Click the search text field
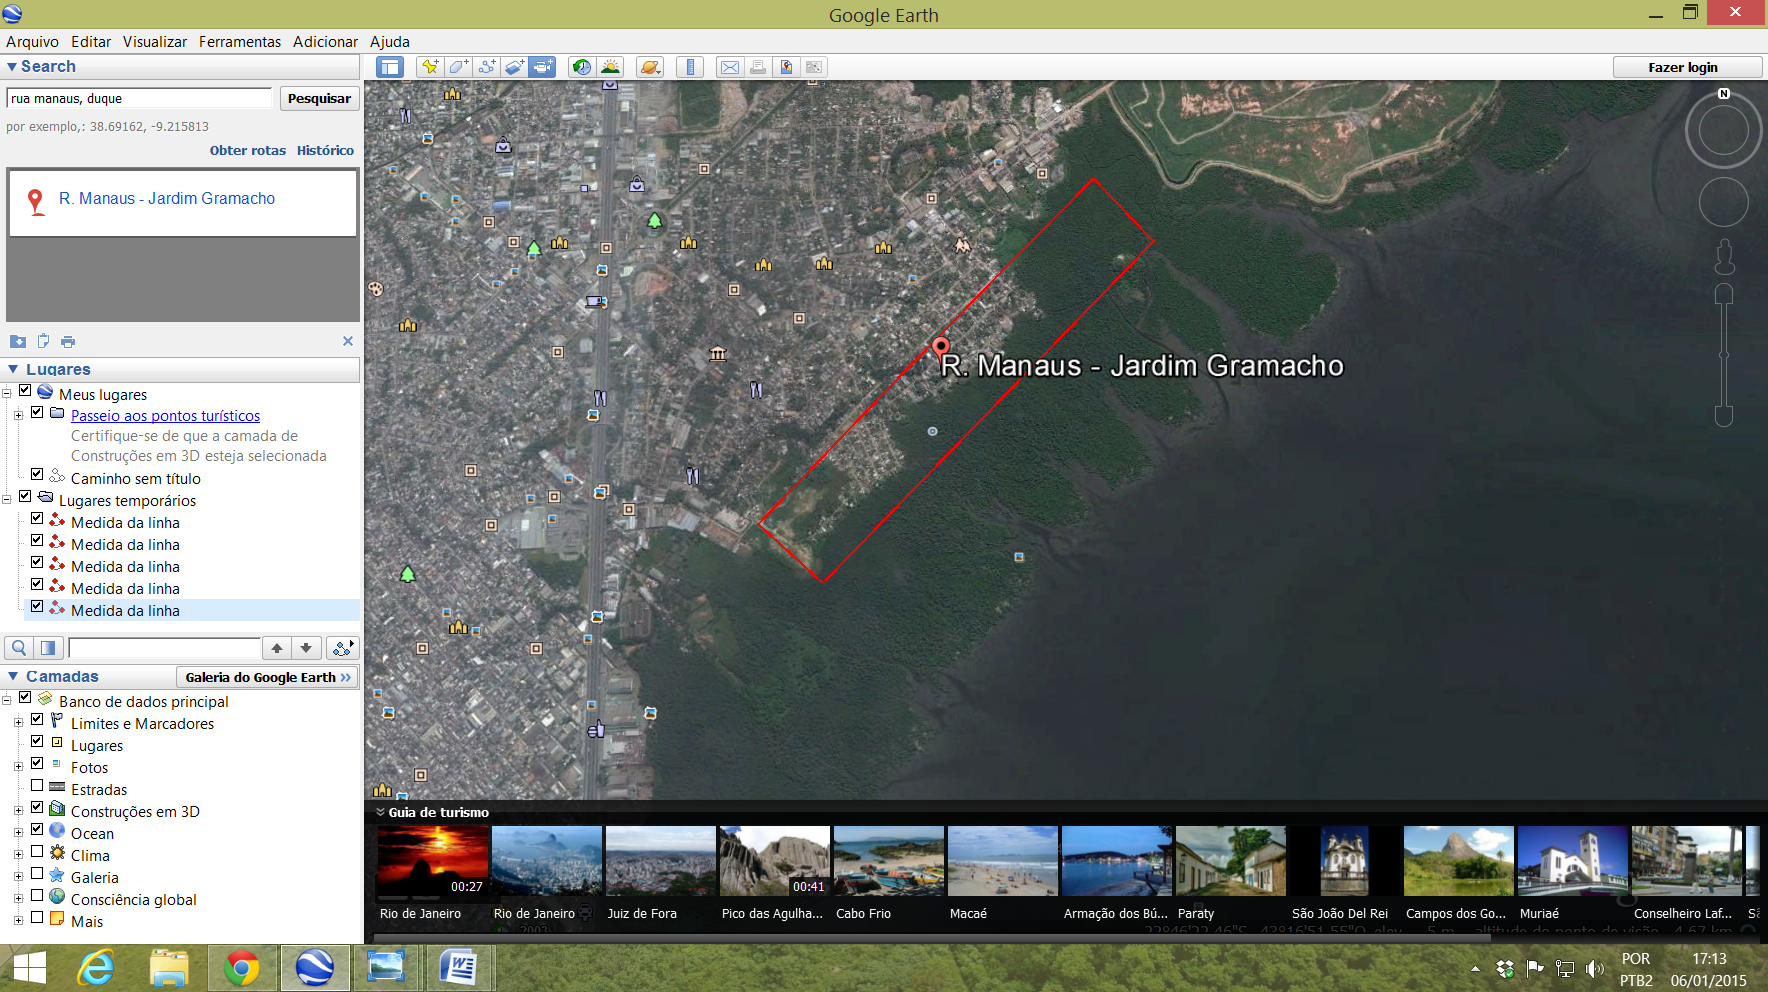The height and width of the screenshot is (992, 1768). (139, 98)
